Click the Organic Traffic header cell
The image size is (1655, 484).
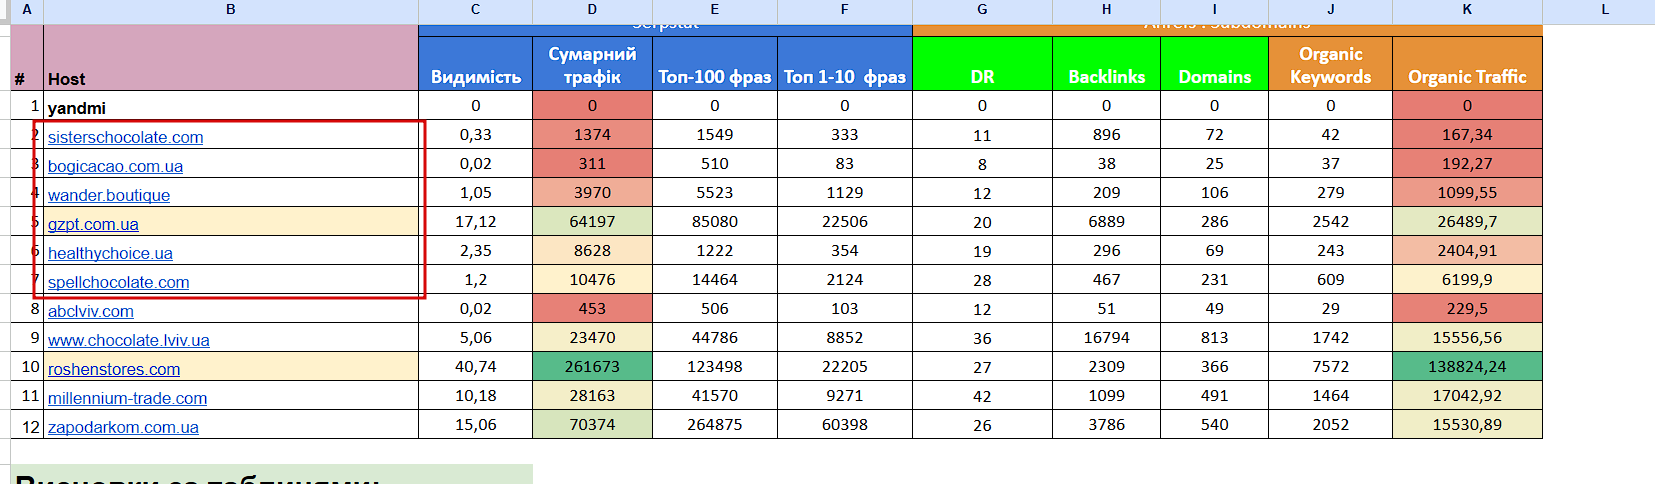(1467, 63)
